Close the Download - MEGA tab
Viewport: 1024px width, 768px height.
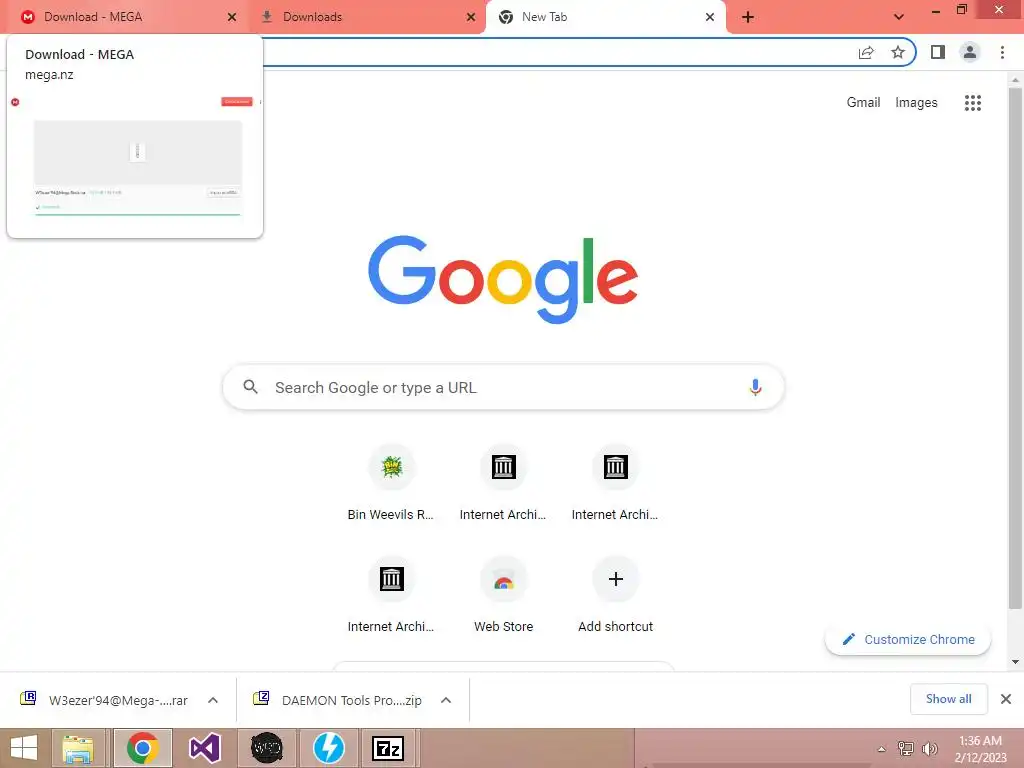click(232, 17)
